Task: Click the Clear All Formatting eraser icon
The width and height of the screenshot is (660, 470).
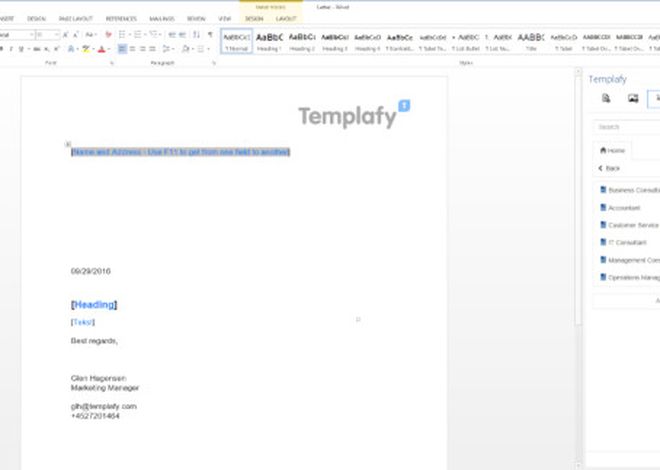Action: pyautogui.click(x=109, y=35)
